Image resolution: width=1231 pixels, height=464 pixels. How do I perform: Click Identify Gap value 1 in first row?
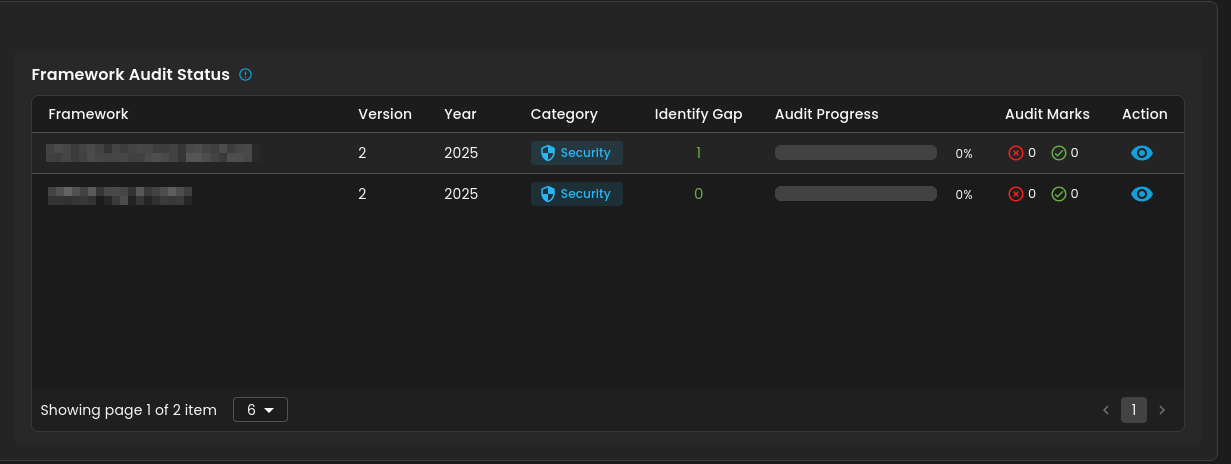[698, 153]
